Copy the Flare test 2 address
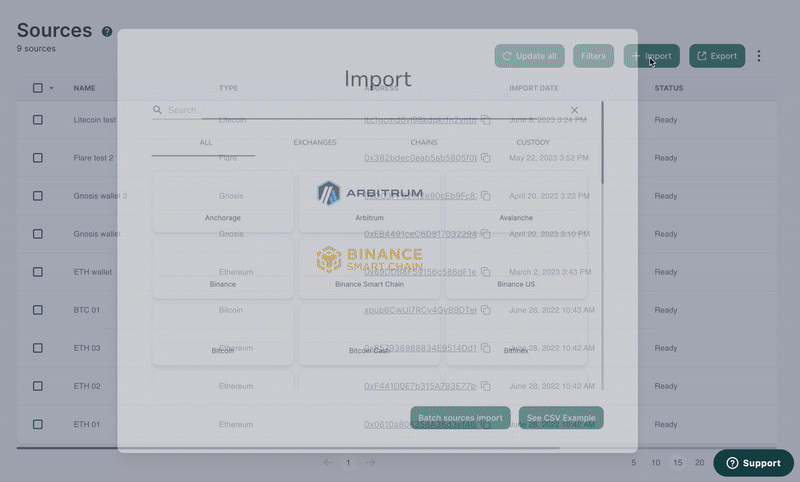 [486, 158]
